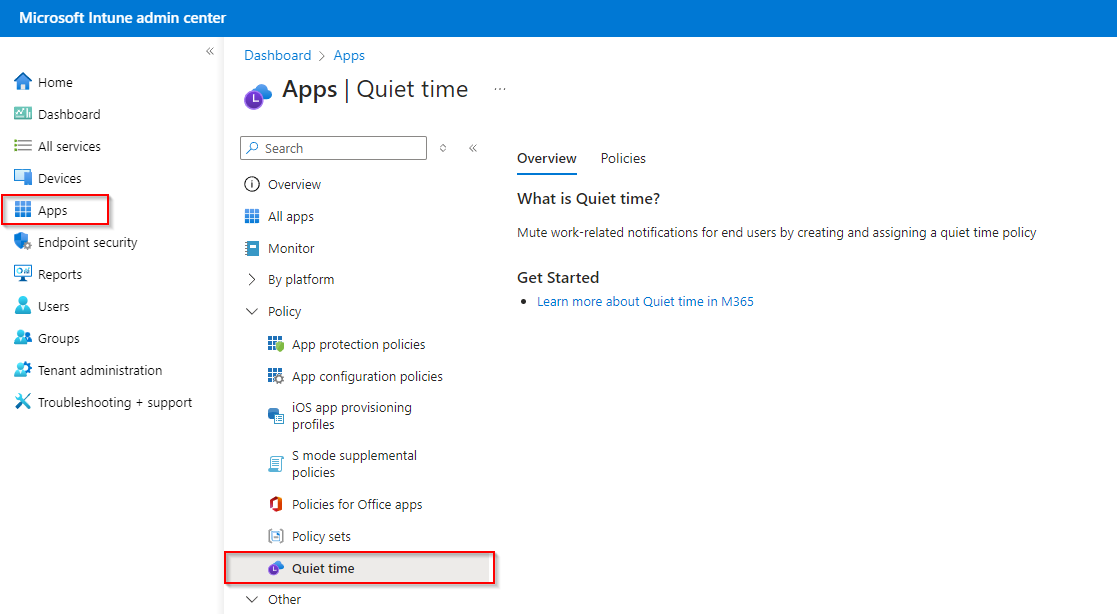Collapse the Other section chevron
This screenshot has height=614, width=1117.
coord(252,600)
